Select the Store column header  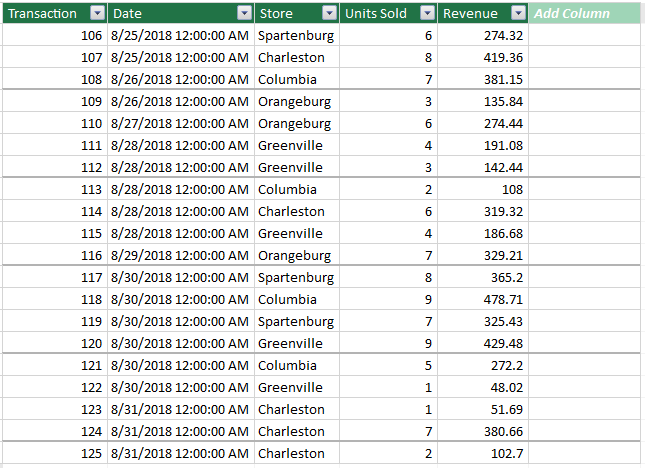(x=297, y=14)
